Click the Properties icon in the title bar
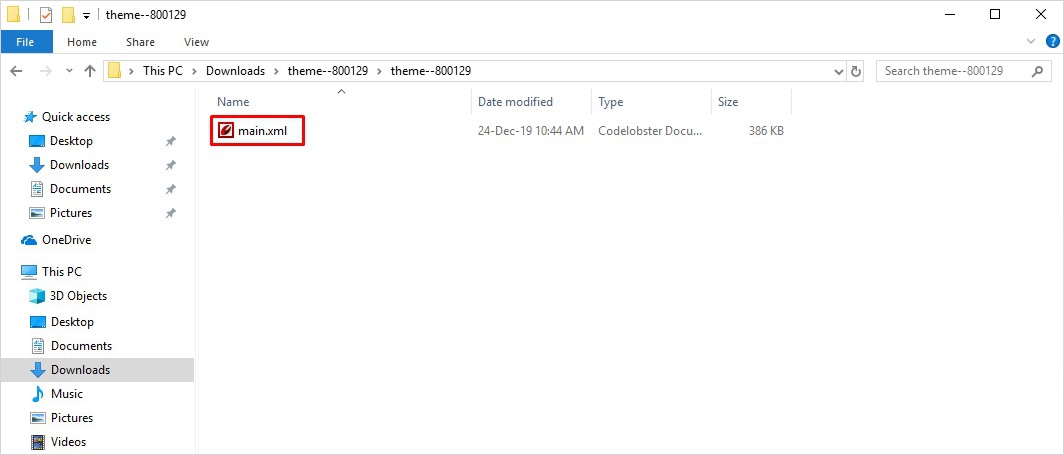Screen dimensions: 1064x455 point(46,15)
